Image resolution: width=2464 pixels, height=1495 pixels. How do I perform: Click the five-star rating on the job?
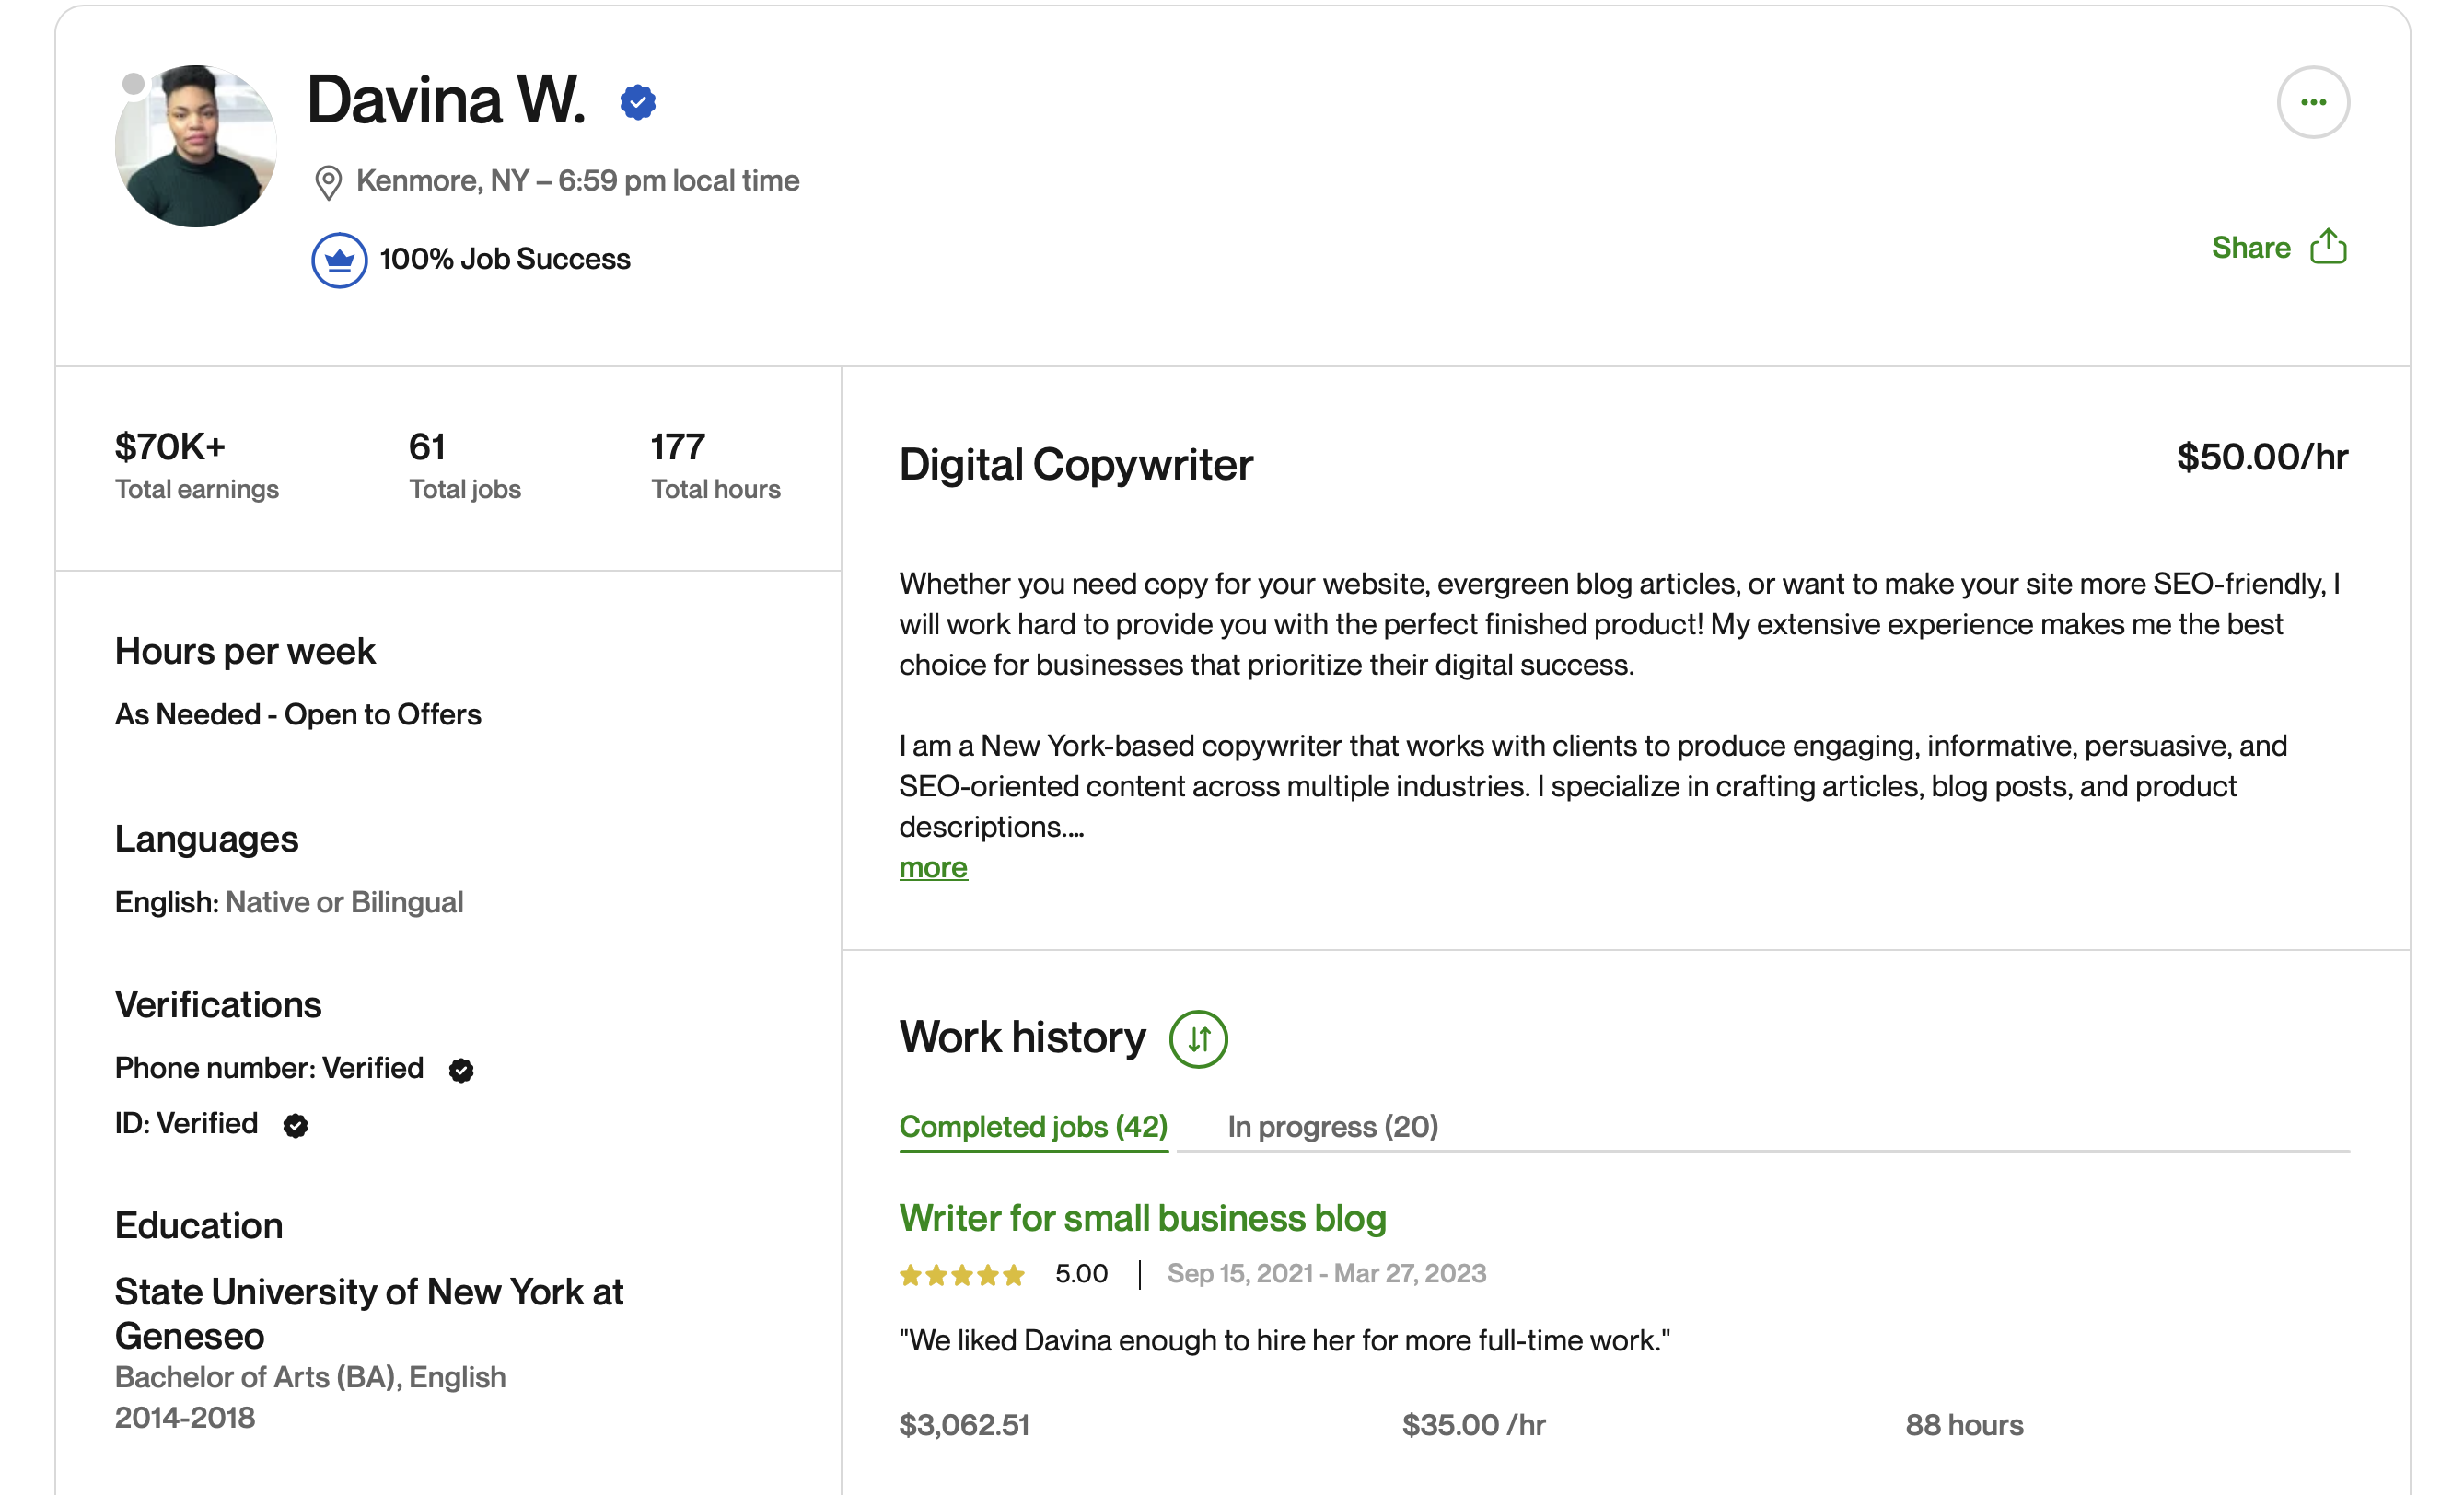pos(961,1274)
